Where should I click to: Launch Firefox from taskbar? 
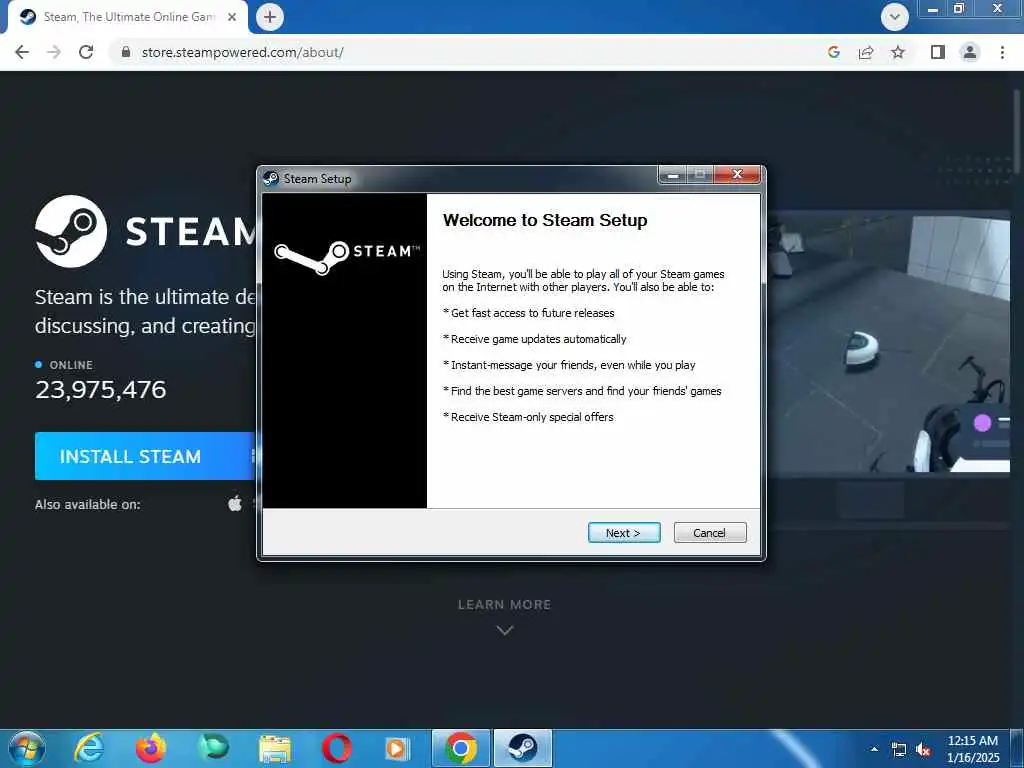tap(151, 748)
